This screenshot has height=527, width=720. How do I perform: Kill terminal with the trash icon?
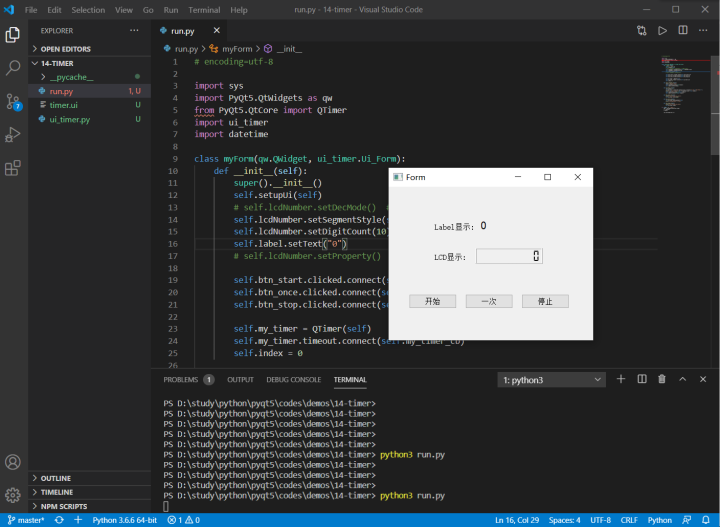pyautogui.click(x=662, y=379)
